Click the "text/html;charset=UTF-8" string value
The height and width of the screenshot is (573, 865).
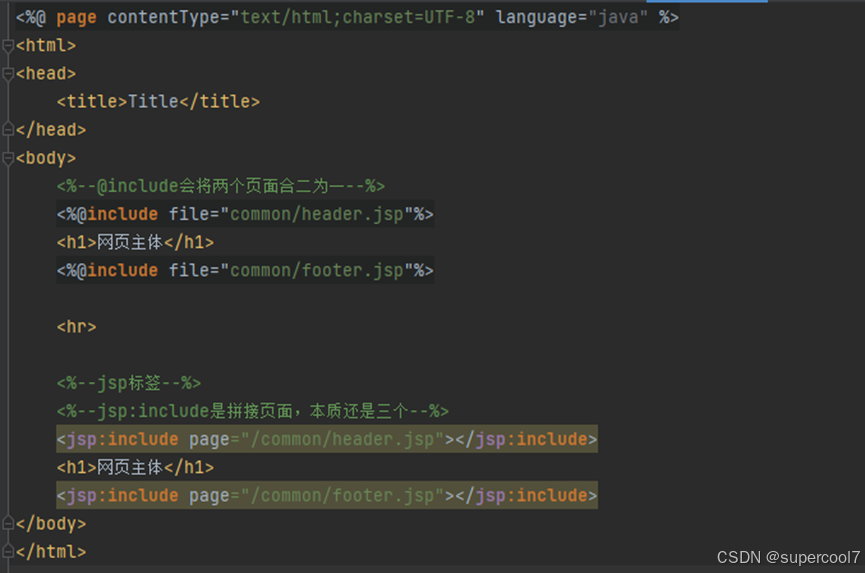click(x=357, y=18)
